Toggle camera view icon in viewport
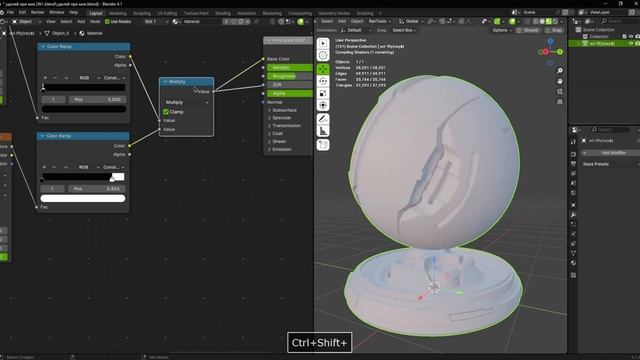640x360 pixels. [560, 91]
